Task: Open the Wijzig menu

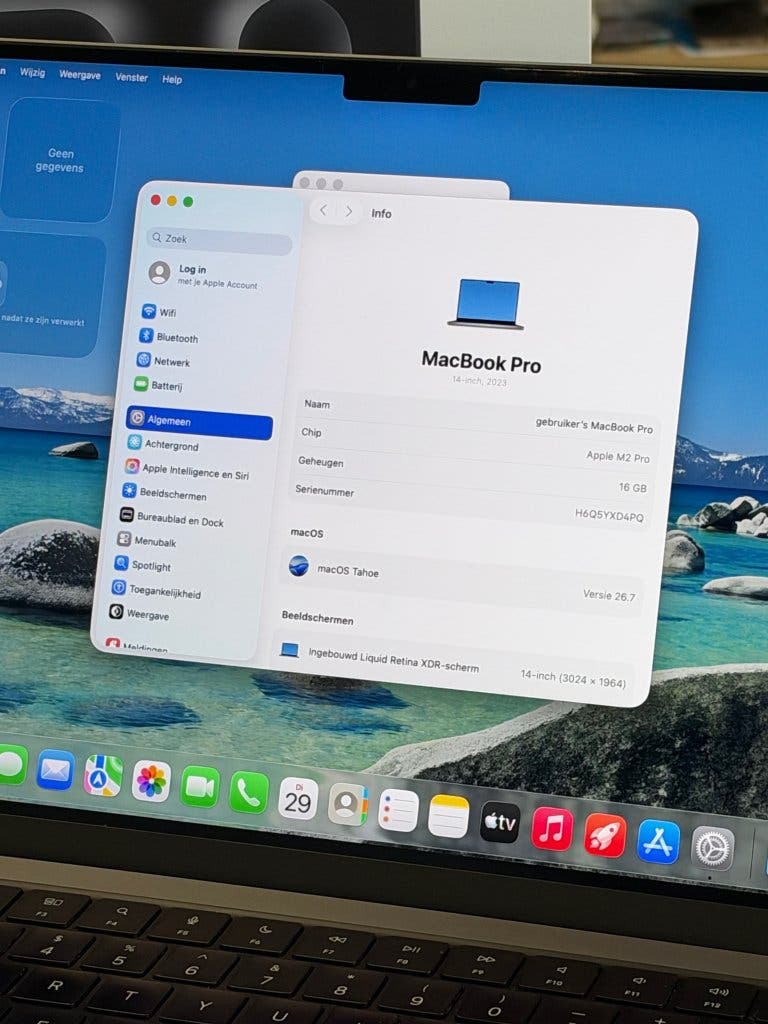Action: click(x=33, y=72)
